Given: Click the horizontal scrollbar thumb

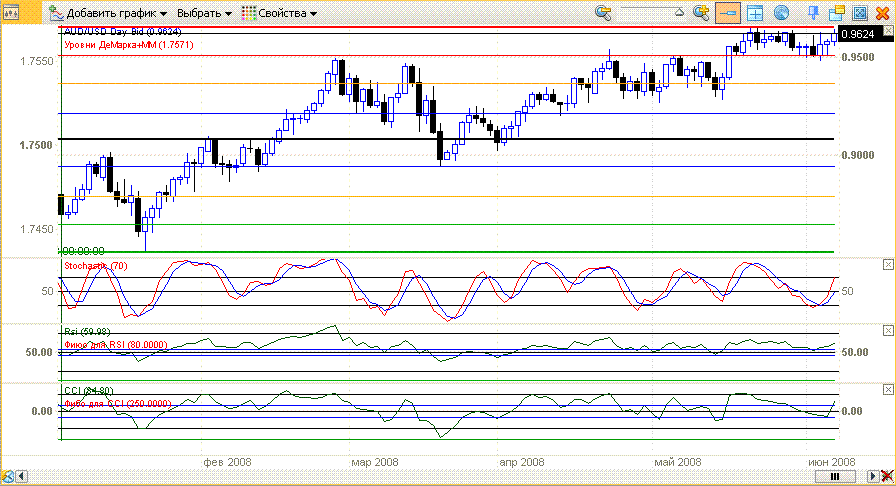Looking at the screenshot, I should tap(835, 476).
